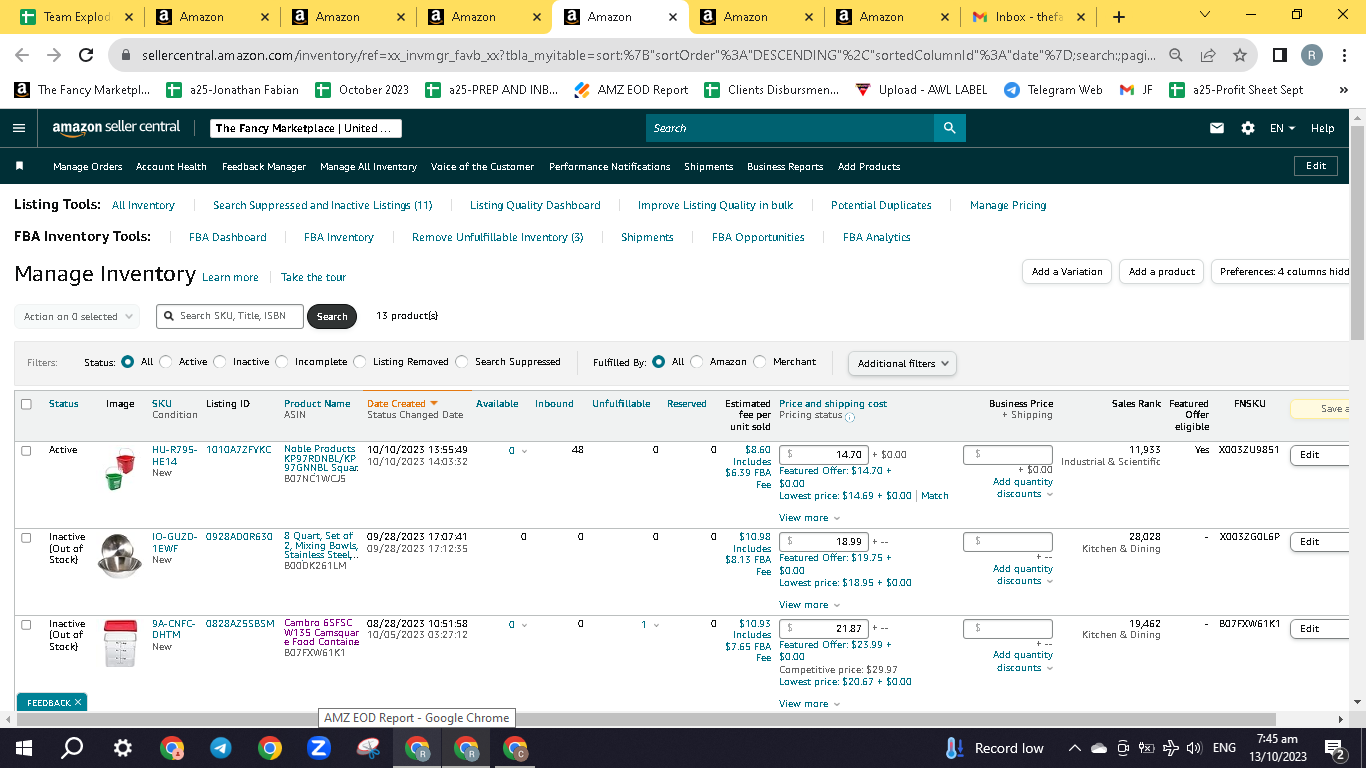1366x768 pixels.
Task: Expand View more for the Mixing Bowls row
Action: [x=809, y=605]
